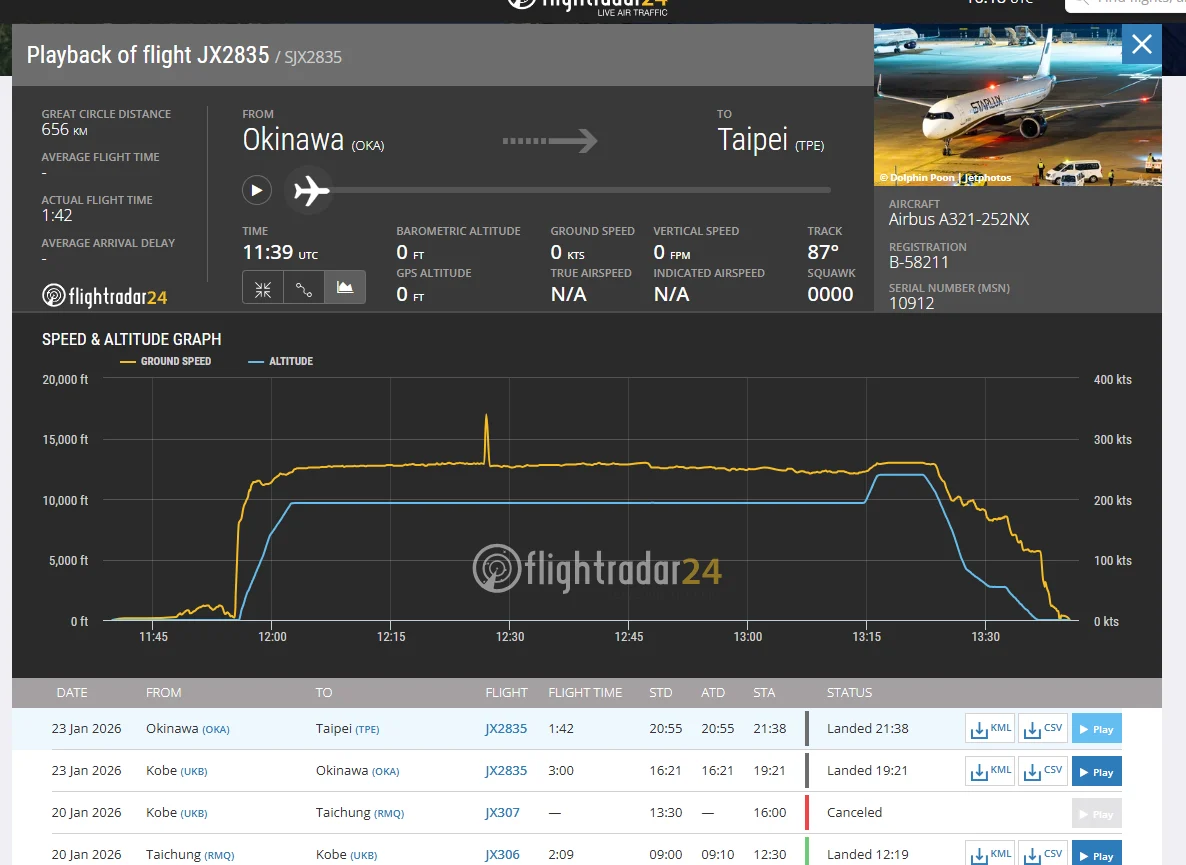Download KML for Taichung to Kobe JX306
1186x865 pixels.
(990, 854)
